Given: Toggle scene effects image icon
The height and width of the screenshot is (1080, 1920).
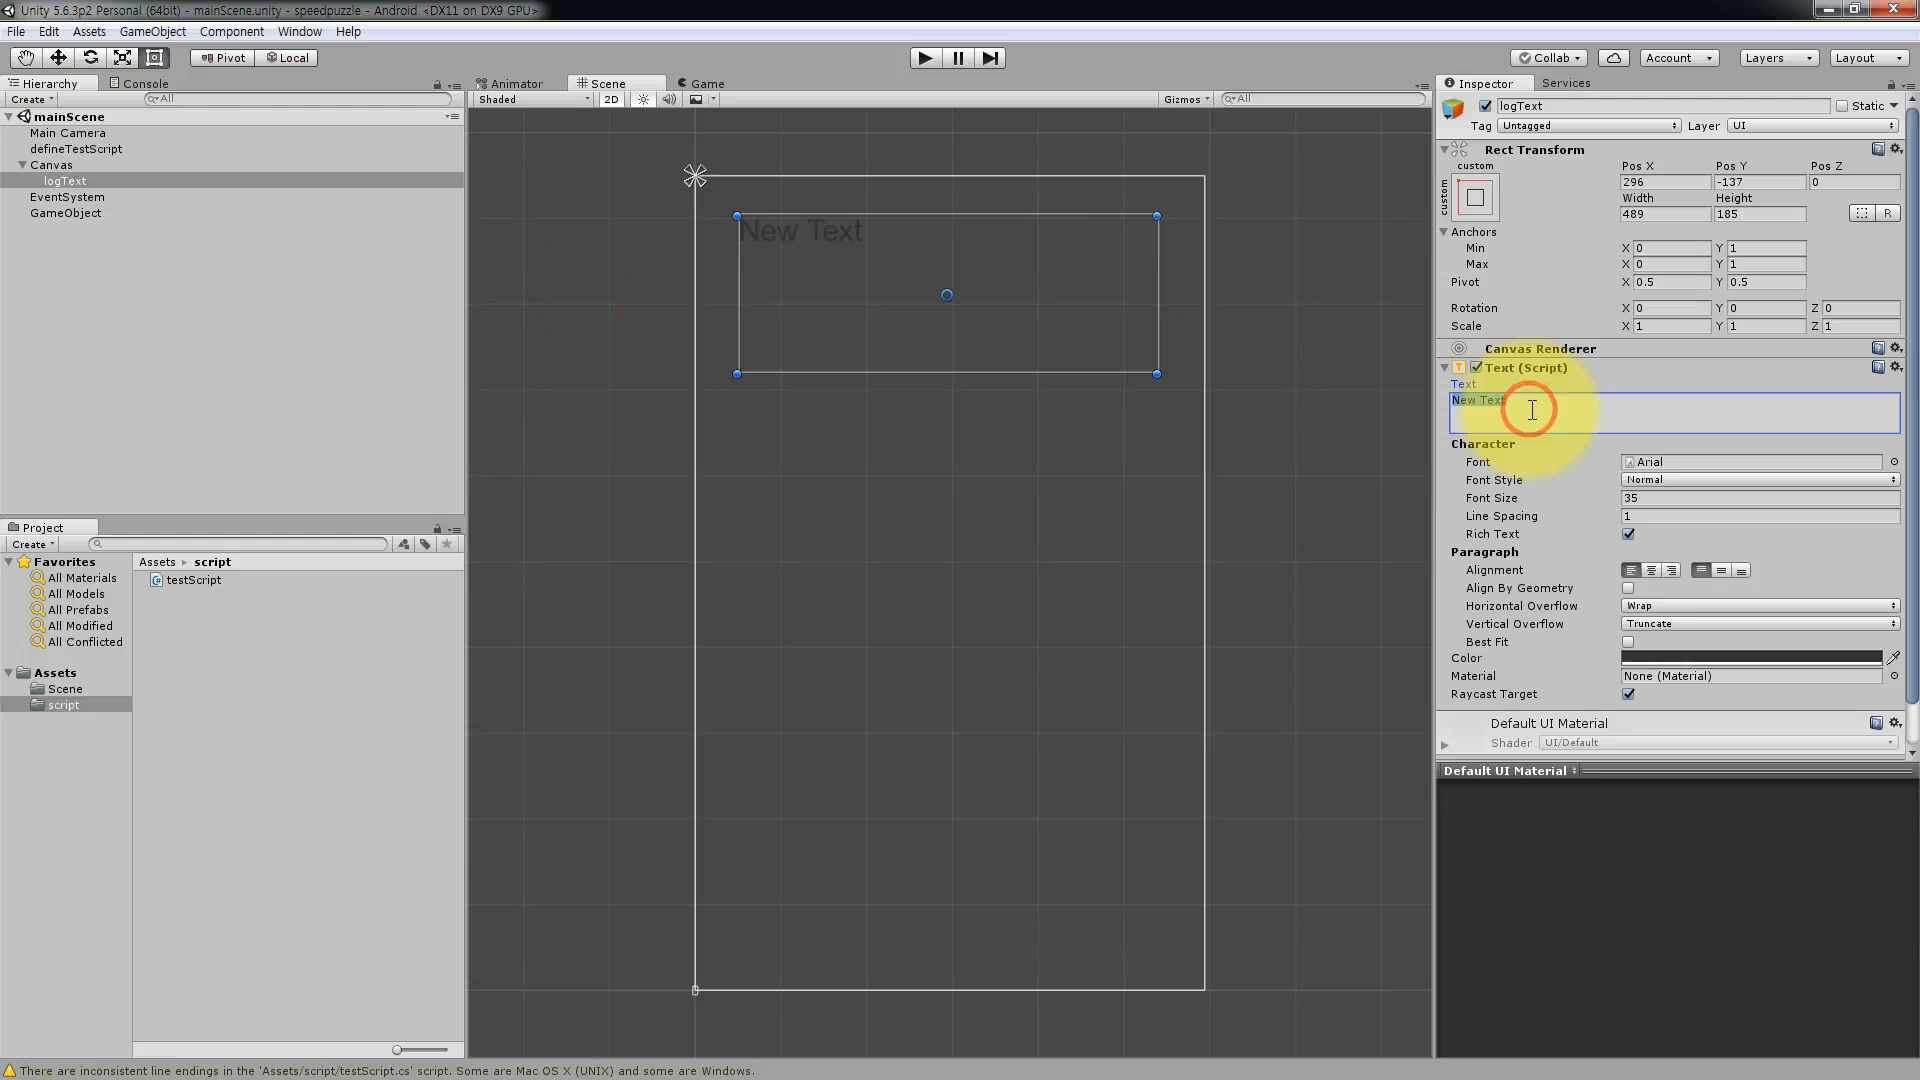Looking at the screenshot, I should coord(697,99).
